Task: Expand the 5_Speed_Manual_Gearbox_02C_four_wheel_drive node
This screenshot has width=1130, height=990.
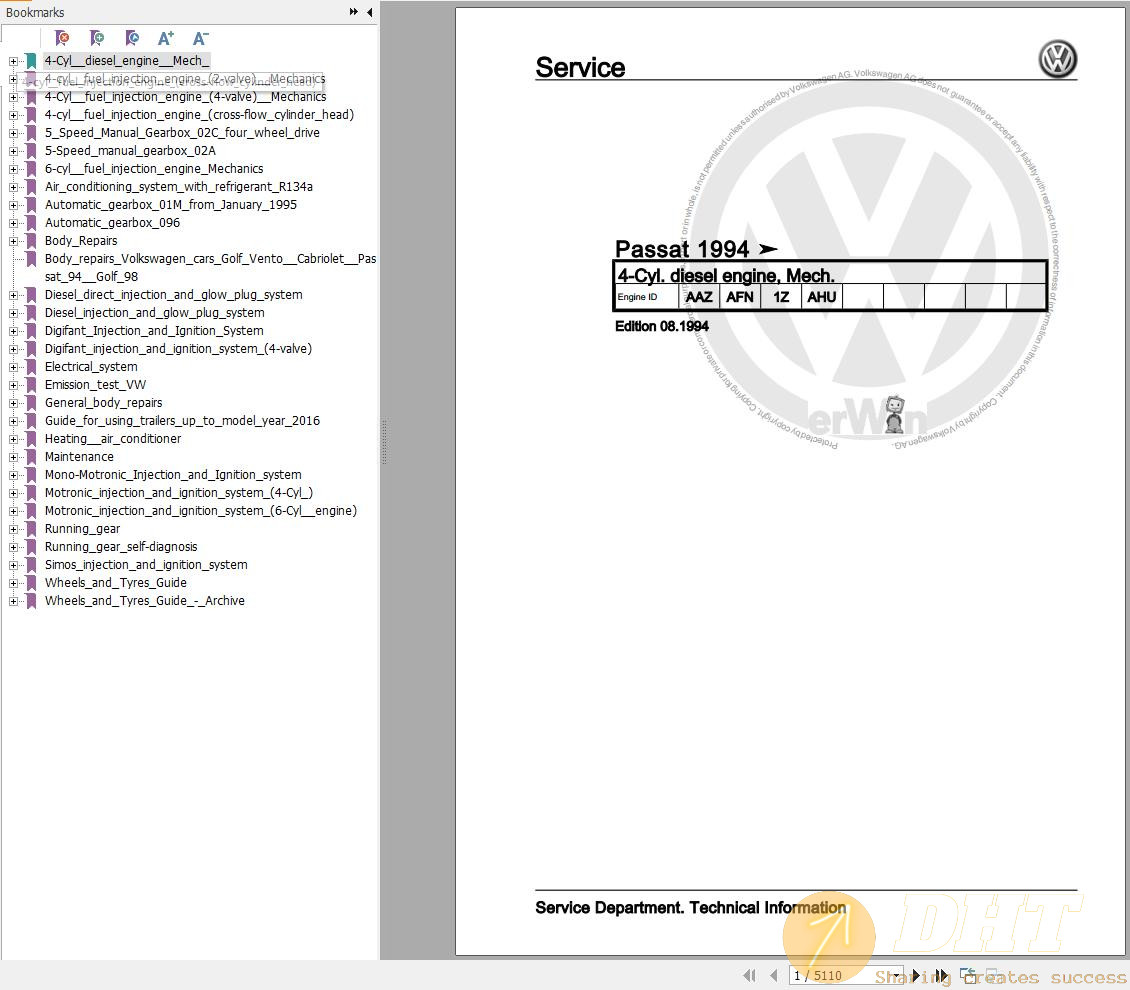Action: click(x=13, y=133)
